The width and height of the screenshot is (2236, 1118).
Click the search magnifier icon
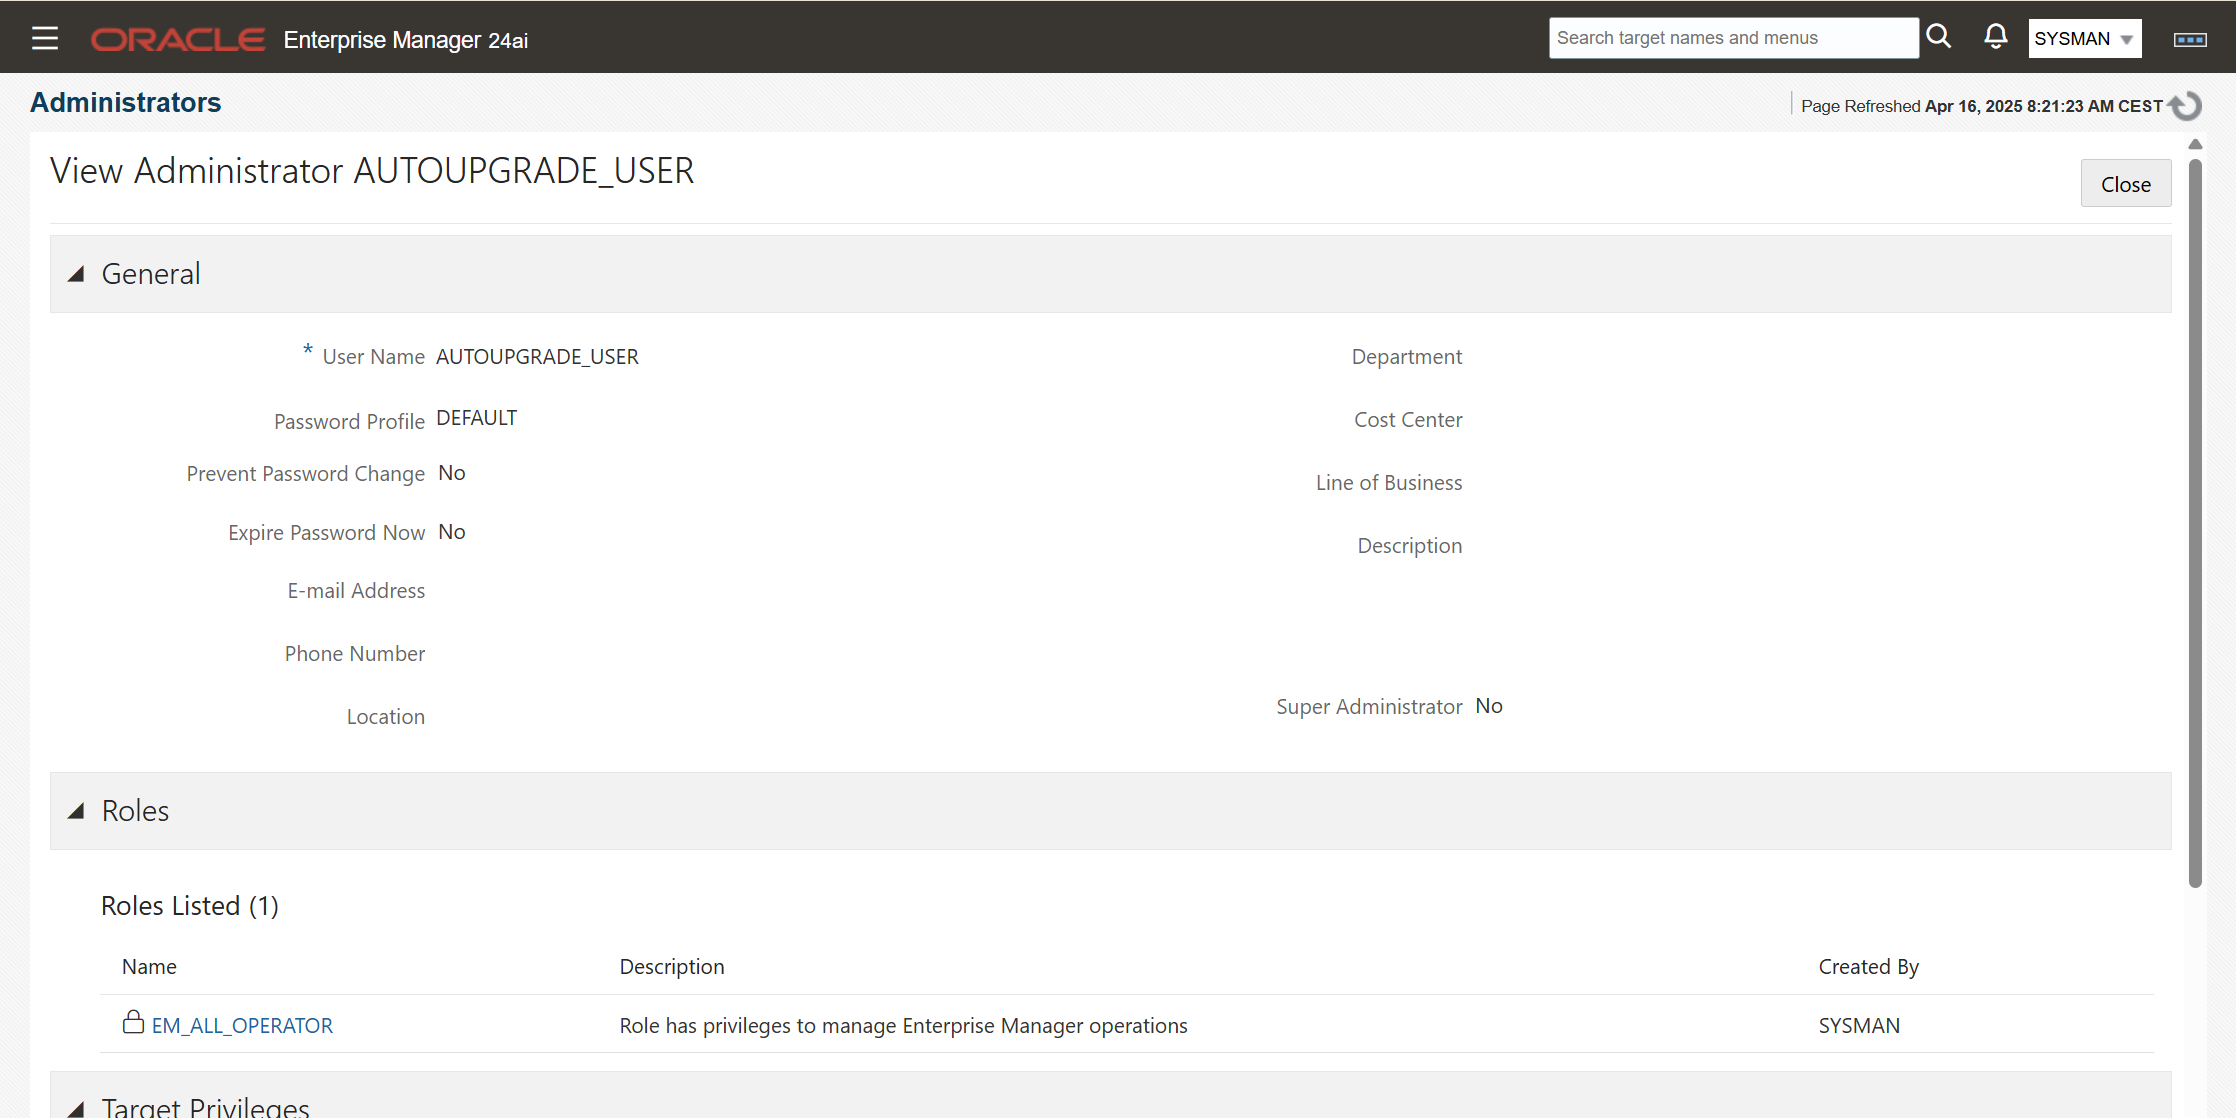[1938, 36]
